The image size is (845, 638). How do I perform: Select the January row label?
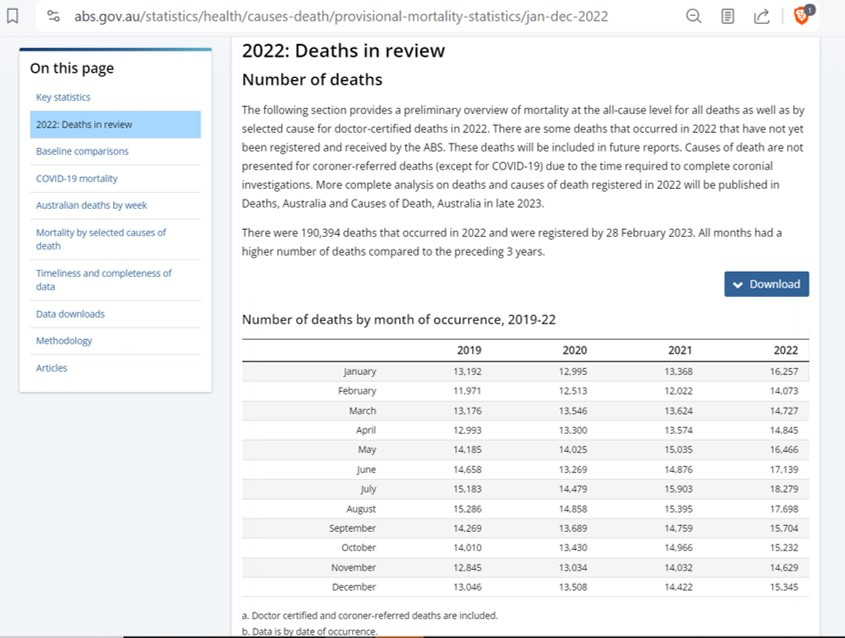tap(359, 371)
